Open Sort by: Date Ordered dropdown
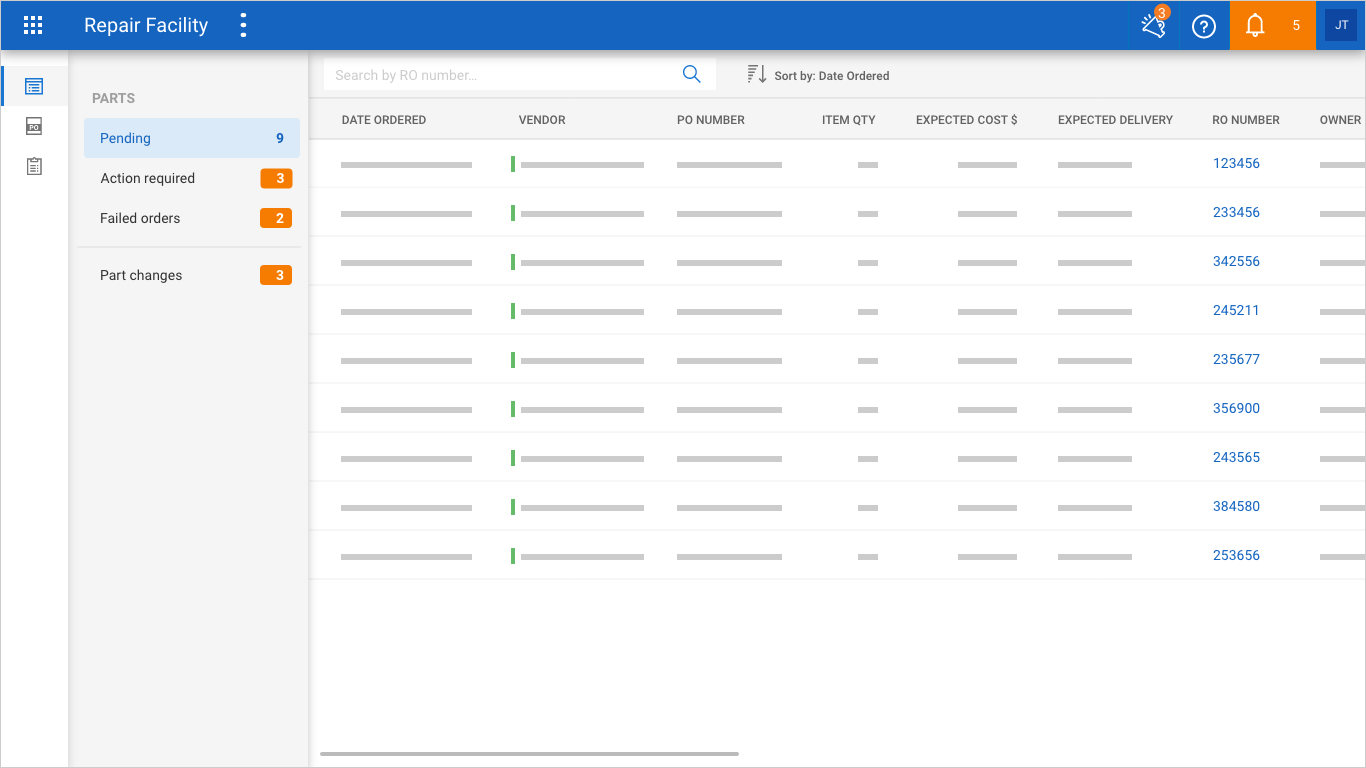Viewport: 1366px width, 768px height. 831,76
